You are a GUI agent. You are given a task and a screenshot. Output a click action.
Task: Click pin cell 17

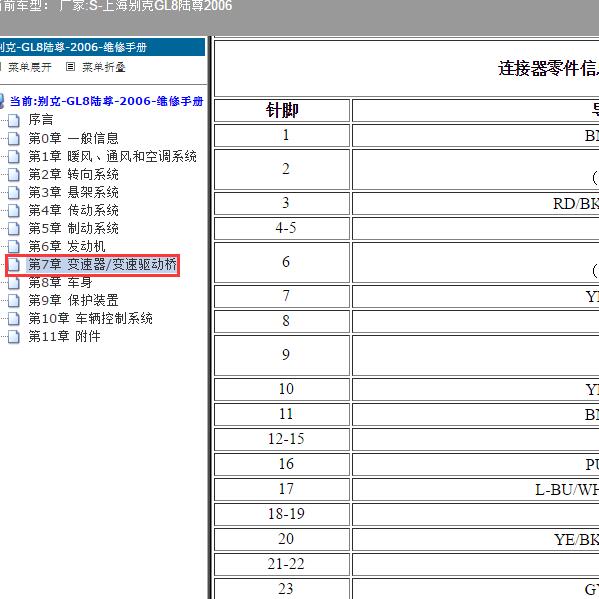tap(282, 489)
